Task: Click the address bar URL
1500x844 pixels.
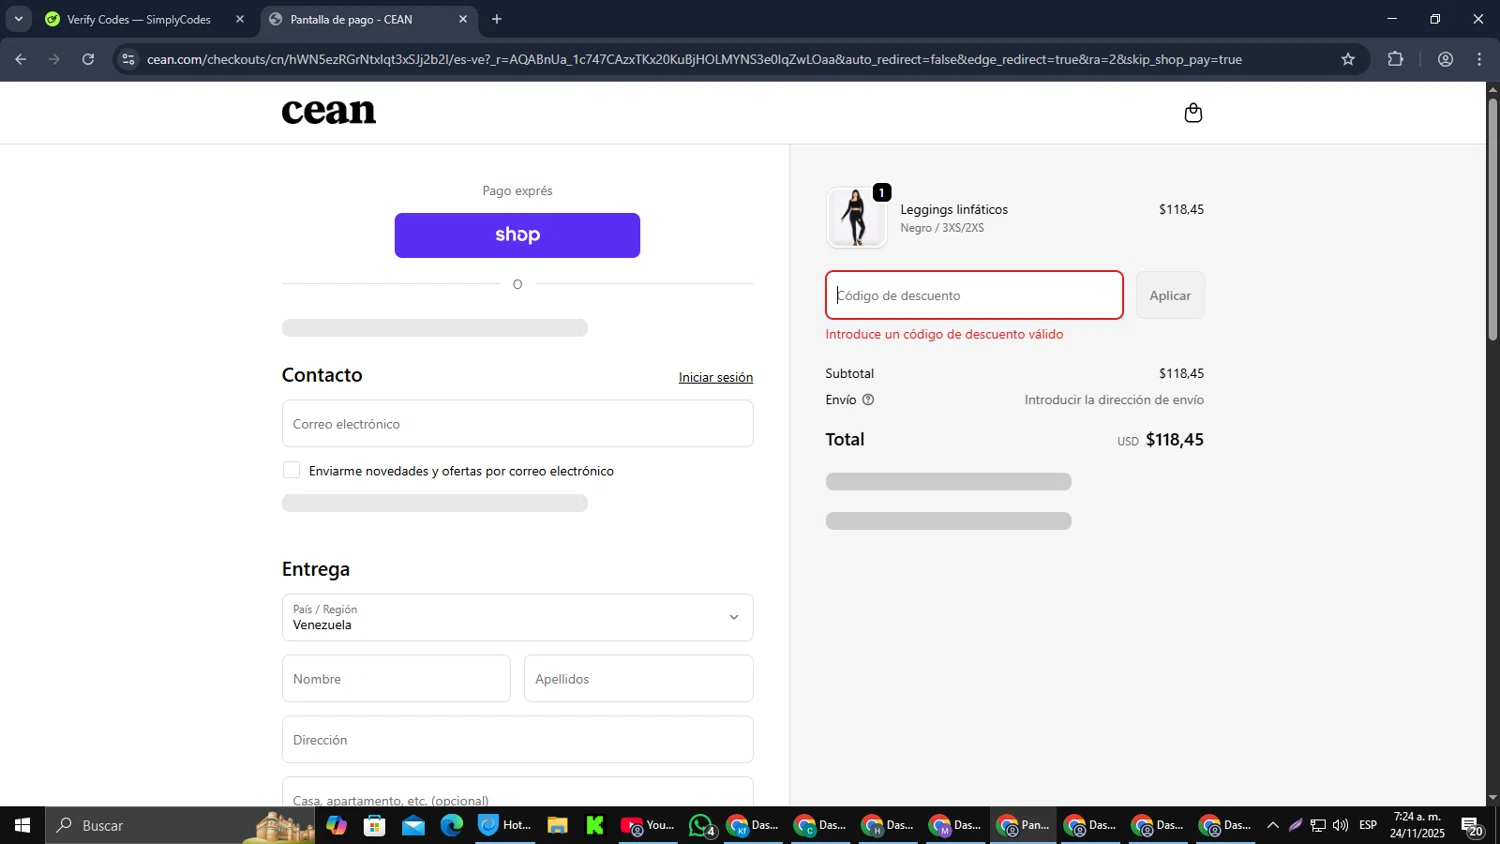Action: pyautogui.click(x=694, y=60)
